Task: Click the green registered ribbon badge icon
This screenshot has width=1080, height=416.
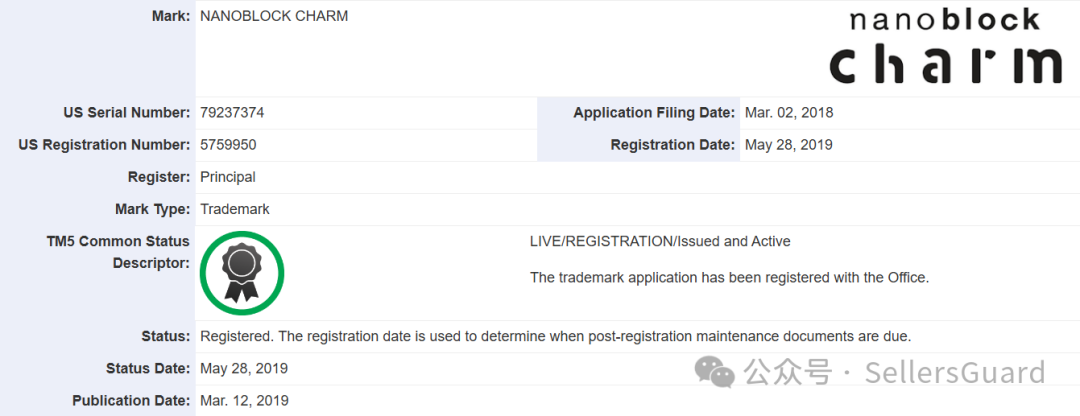Action: pyautogui.click(x=242, y=273)
